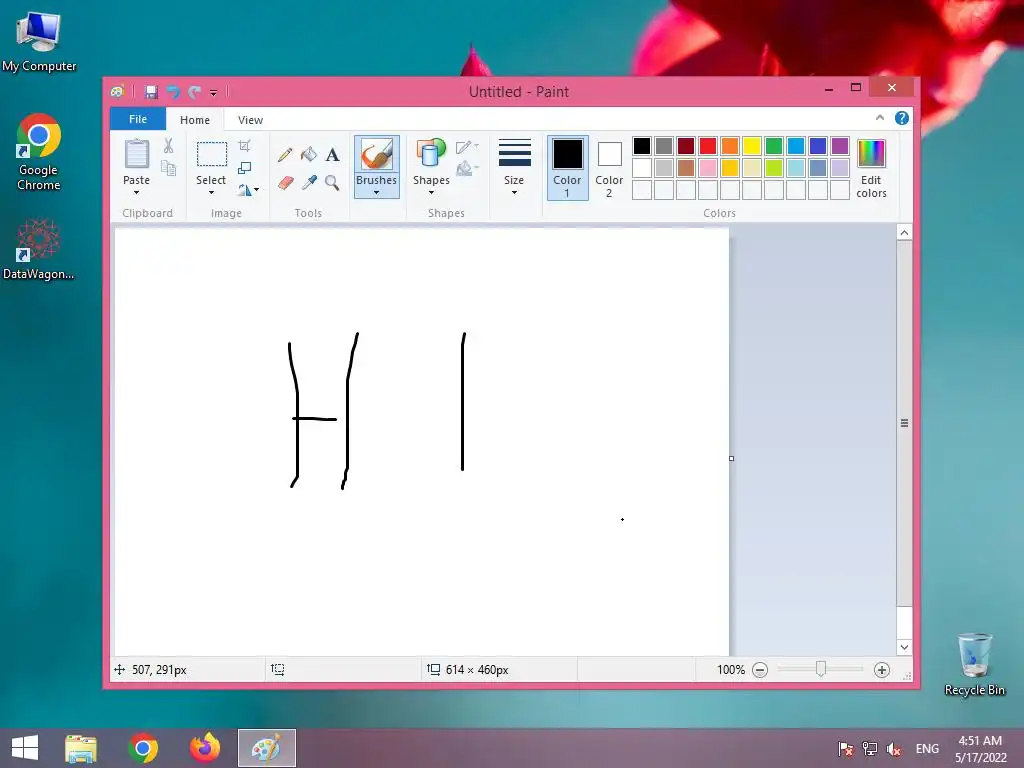This screenshot has width=1024, height=768.
Task: Click zoom in plus button
Action: [x=882, y=670]
